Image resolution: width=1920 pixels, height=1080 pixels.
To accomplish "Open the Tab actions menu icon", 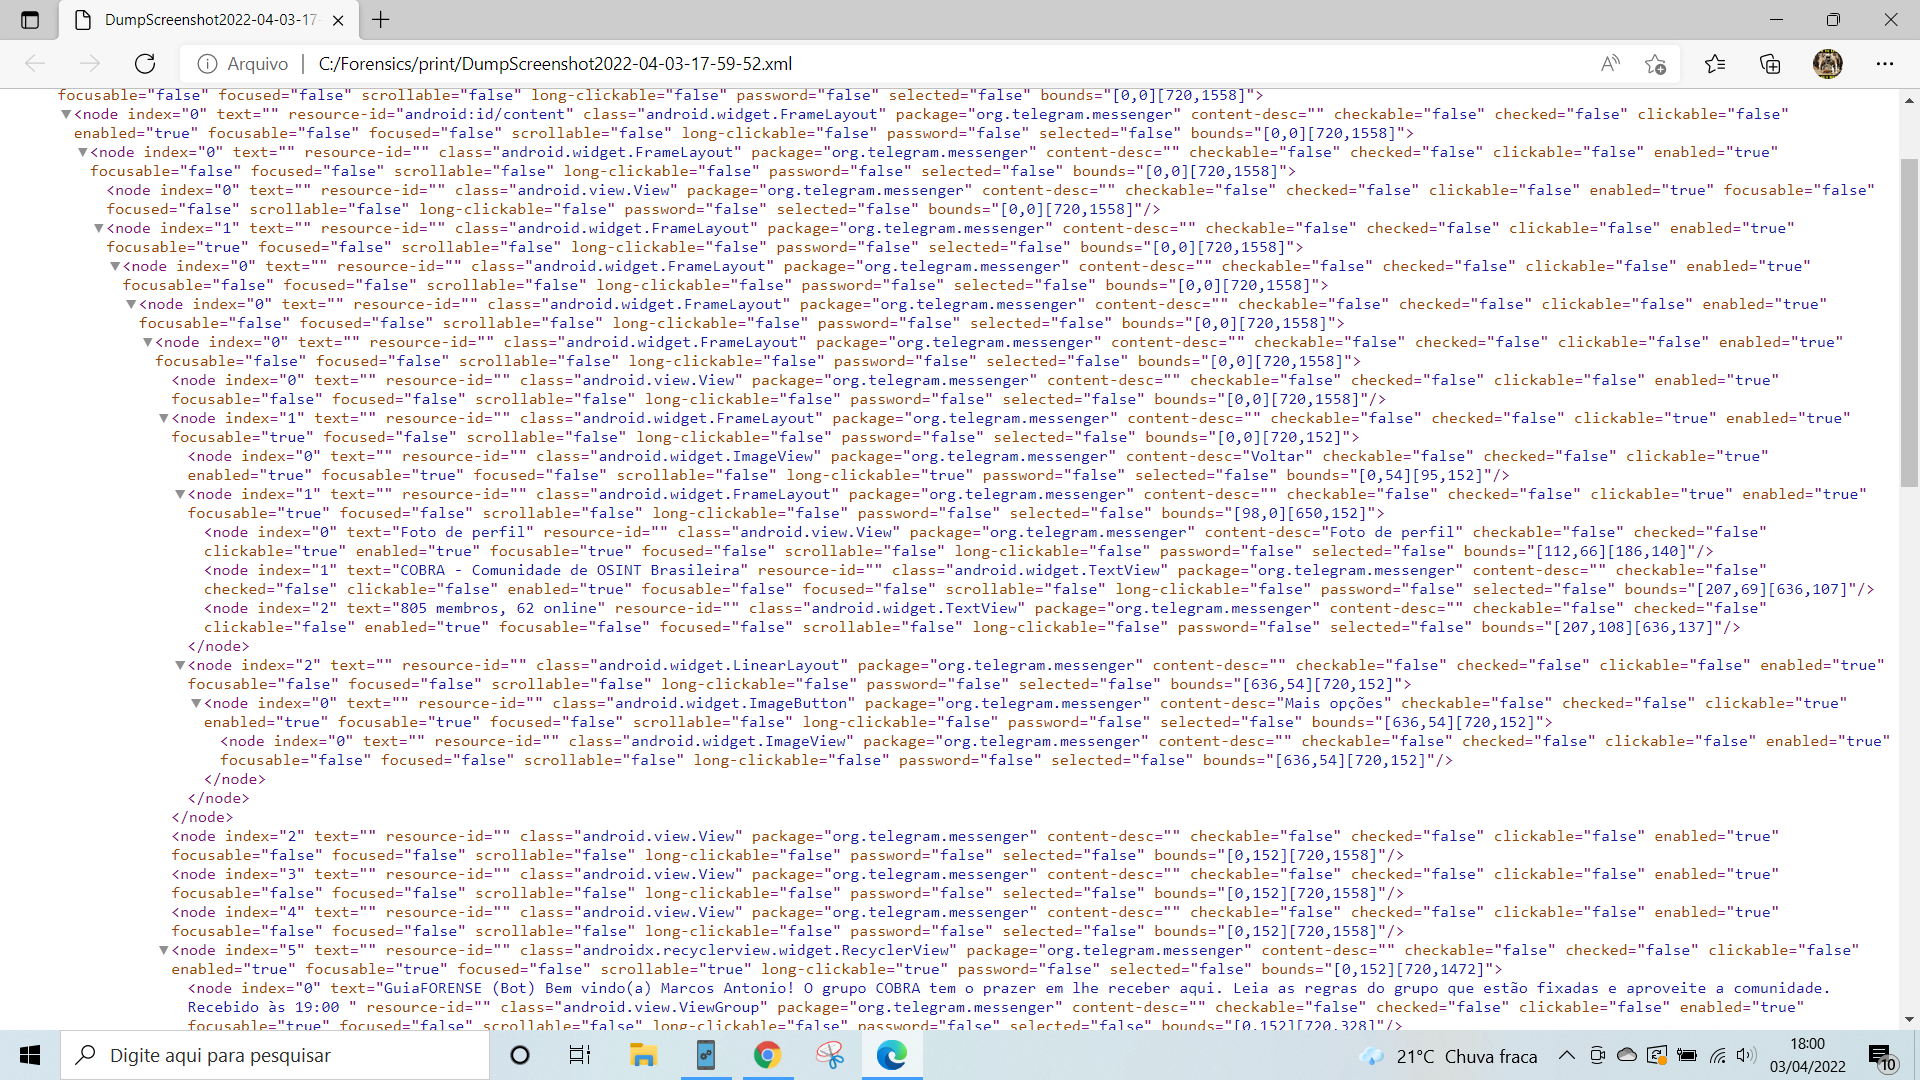I will [30, 20].
